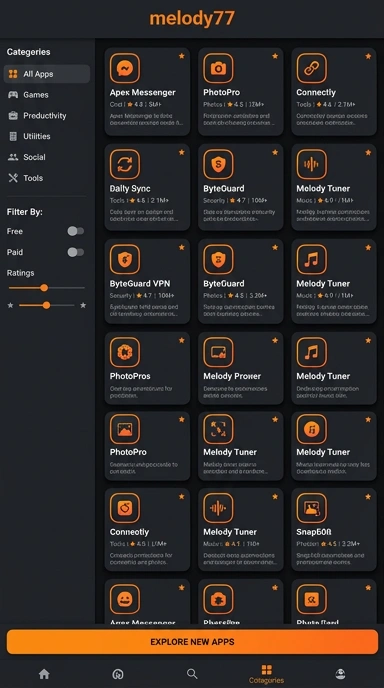Screen dimensions: 384x688
Task: Open the Profile avatar in bottom navigation
Action: (340, 674)
